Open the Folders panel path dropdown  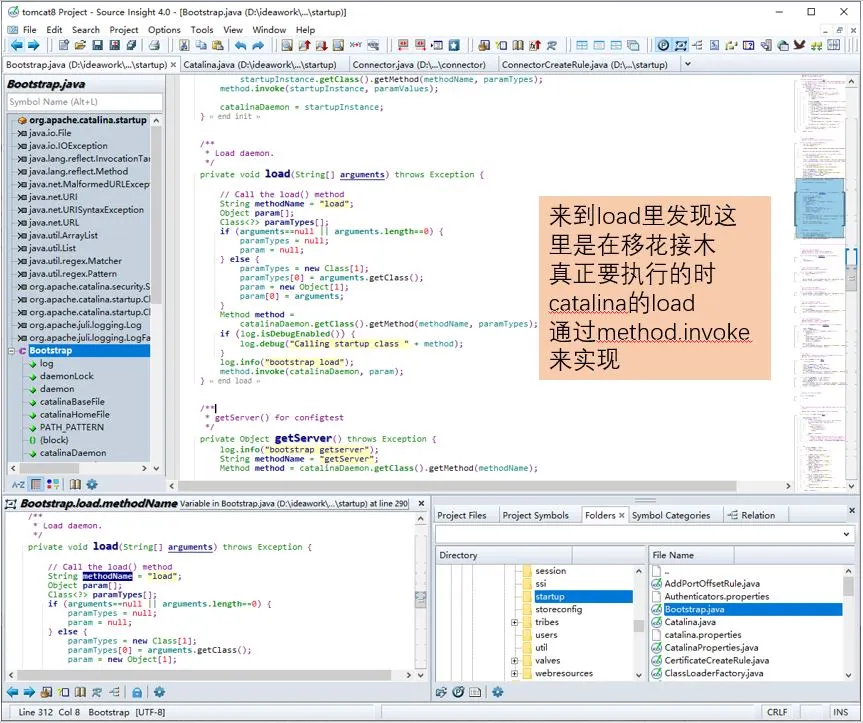846,534
